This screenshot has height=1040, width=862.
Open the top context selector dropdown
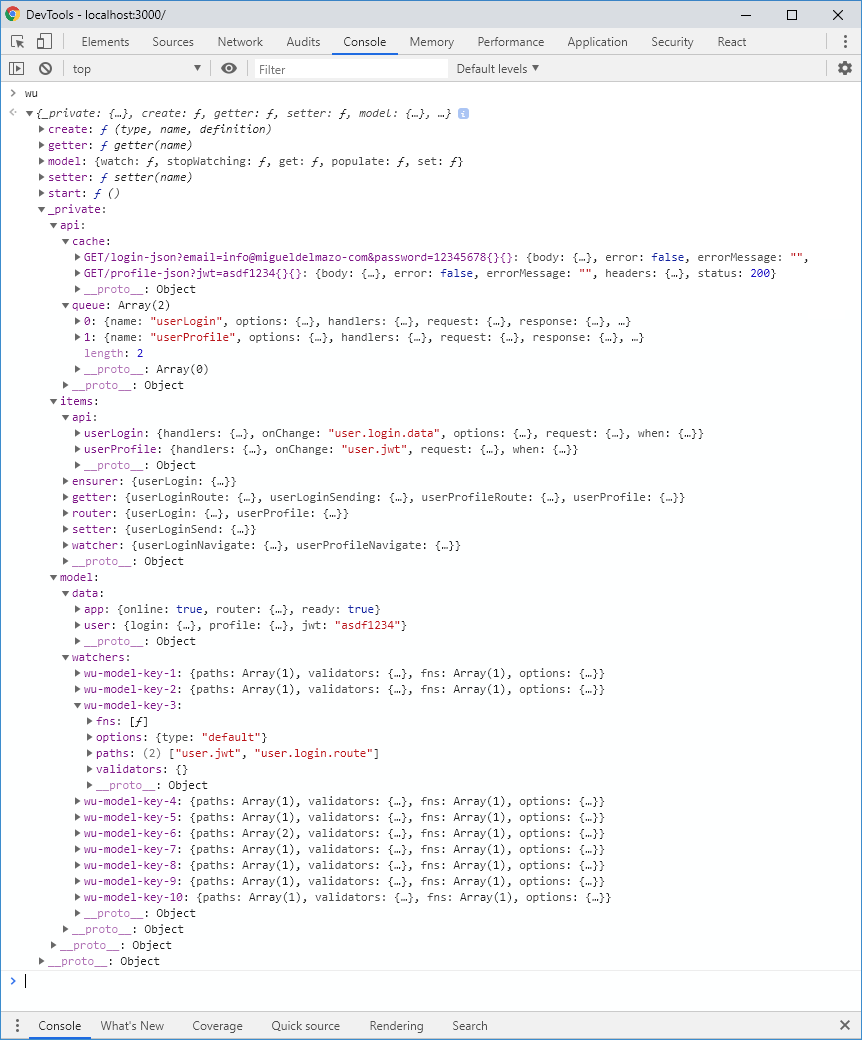[x=137, y=68]
